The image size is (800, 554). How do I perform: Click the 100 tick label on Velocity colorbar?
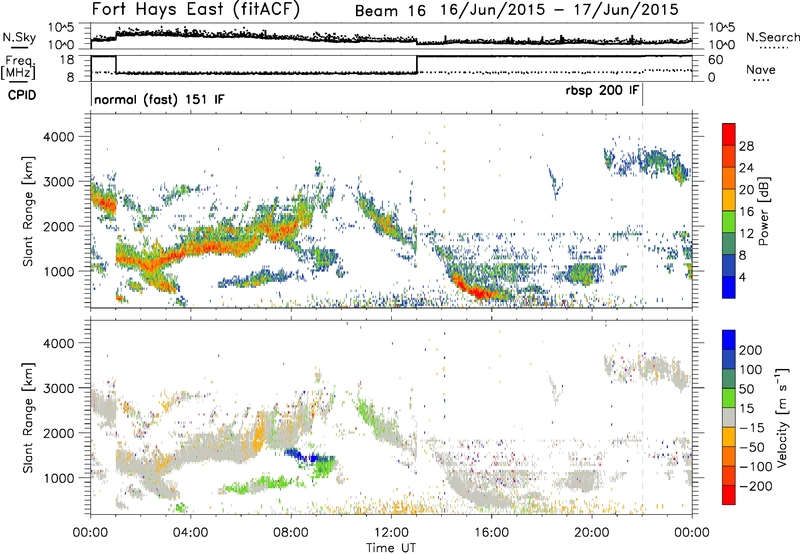coord(751,369)
